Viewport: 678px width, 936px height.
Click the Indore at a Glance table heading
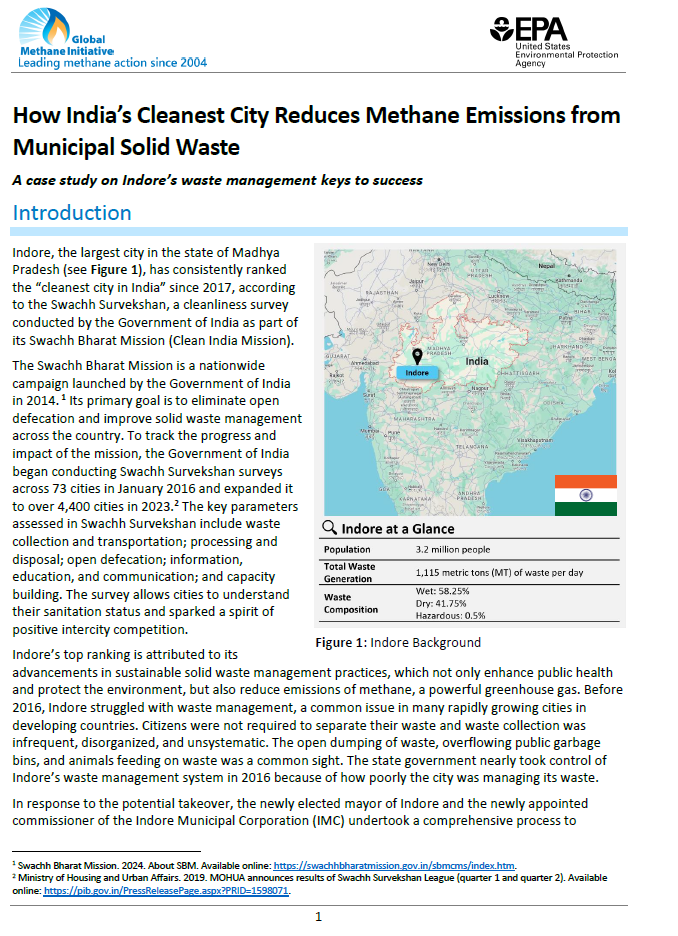click(398, 528)
